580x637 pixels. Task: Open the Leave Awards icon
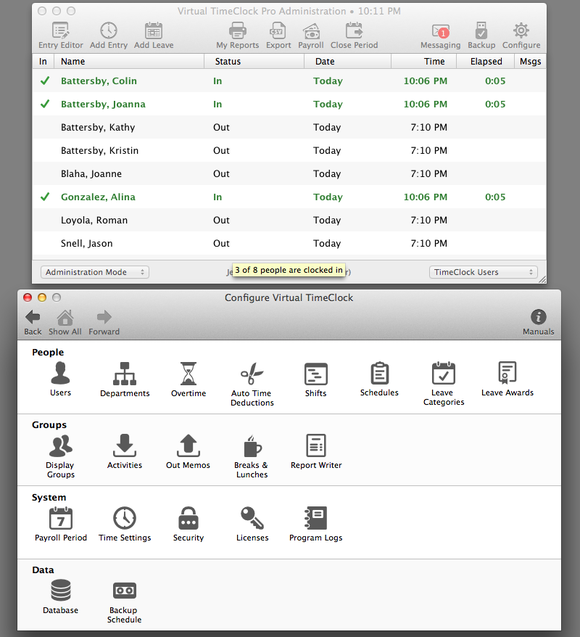click(507, 373)
